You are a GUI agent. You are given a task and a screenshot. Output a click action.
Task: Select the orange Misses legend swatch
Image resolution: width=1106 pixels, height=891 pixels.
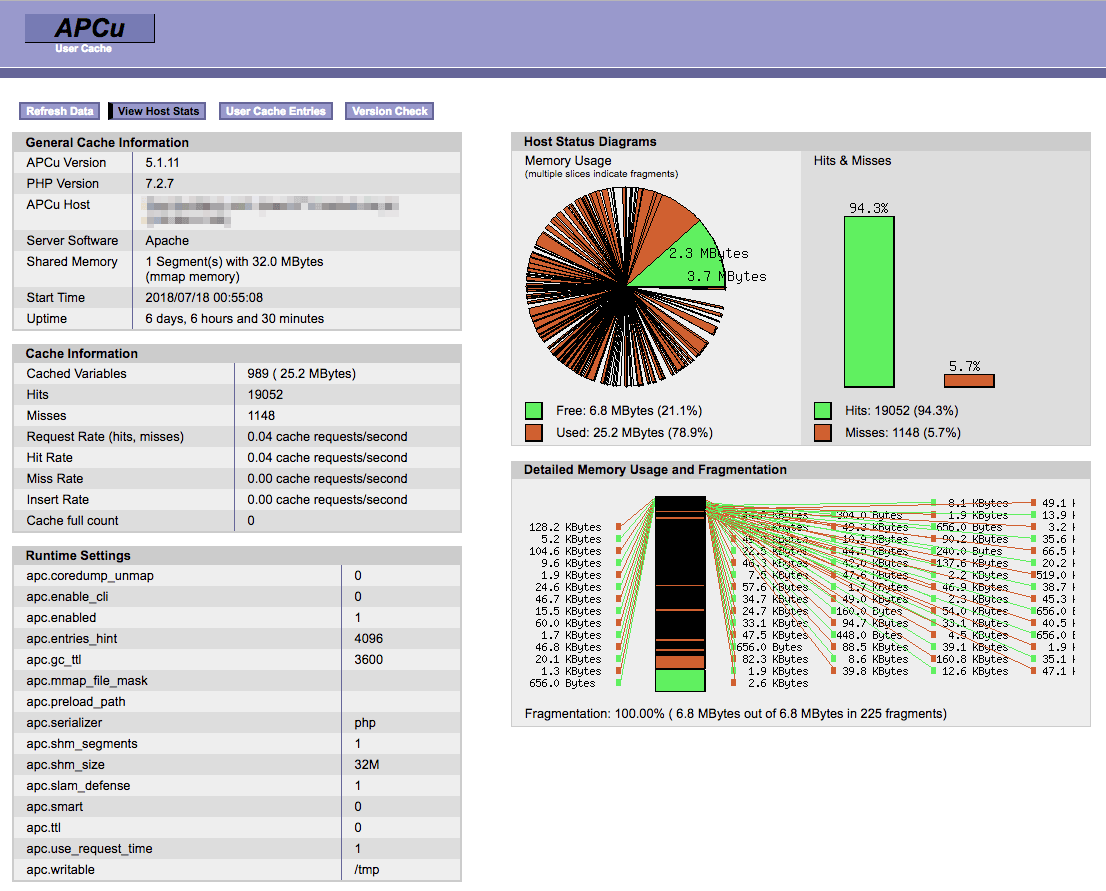click(823, 433)
